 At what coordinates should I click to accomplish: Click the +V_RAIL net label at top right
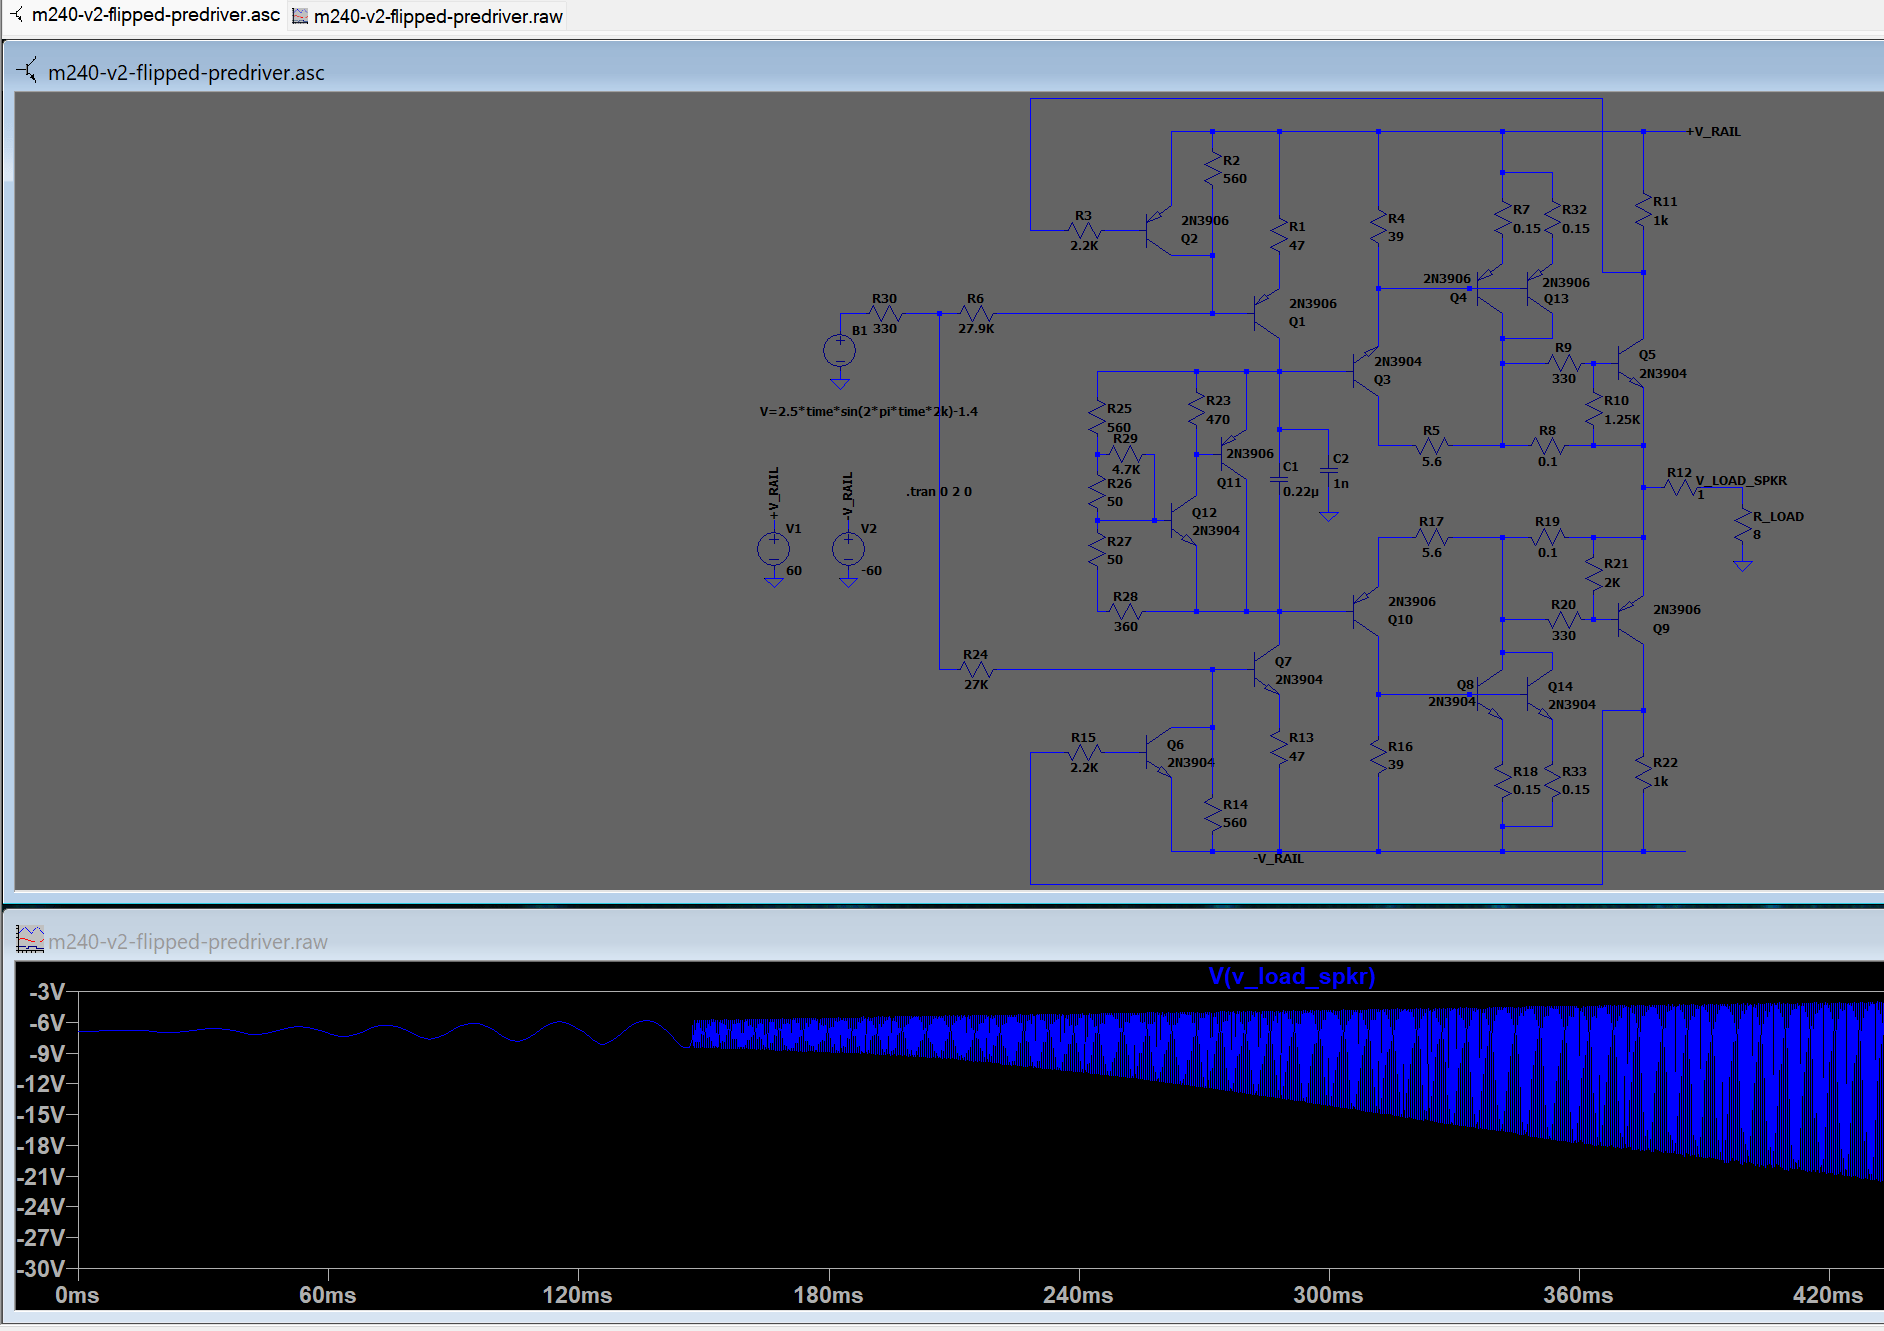tap(1714, 131)
